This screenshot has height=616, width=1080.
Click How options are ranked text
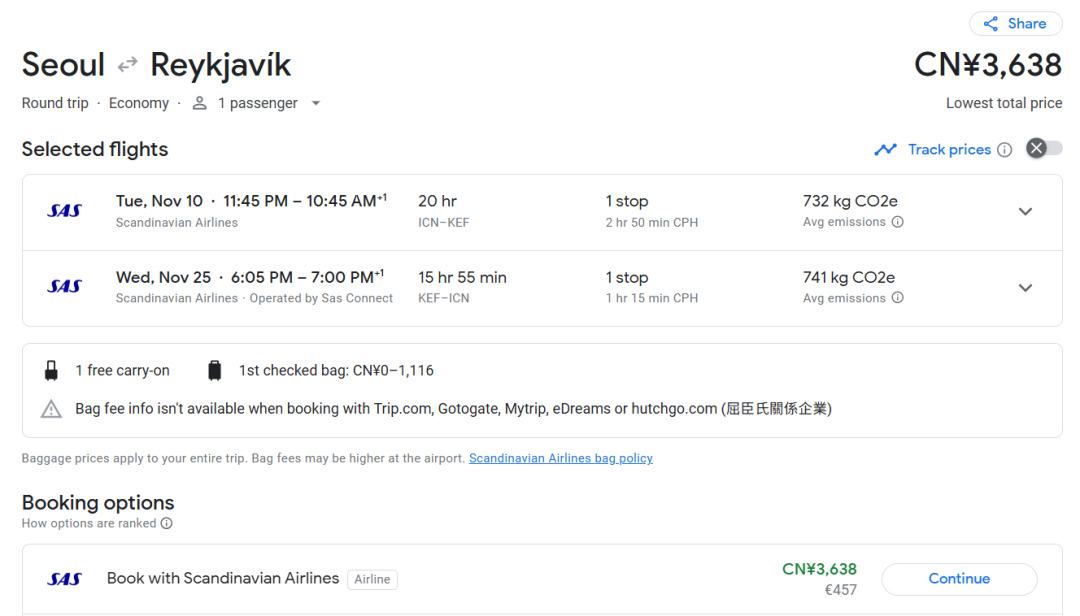(x=89, y=523)
